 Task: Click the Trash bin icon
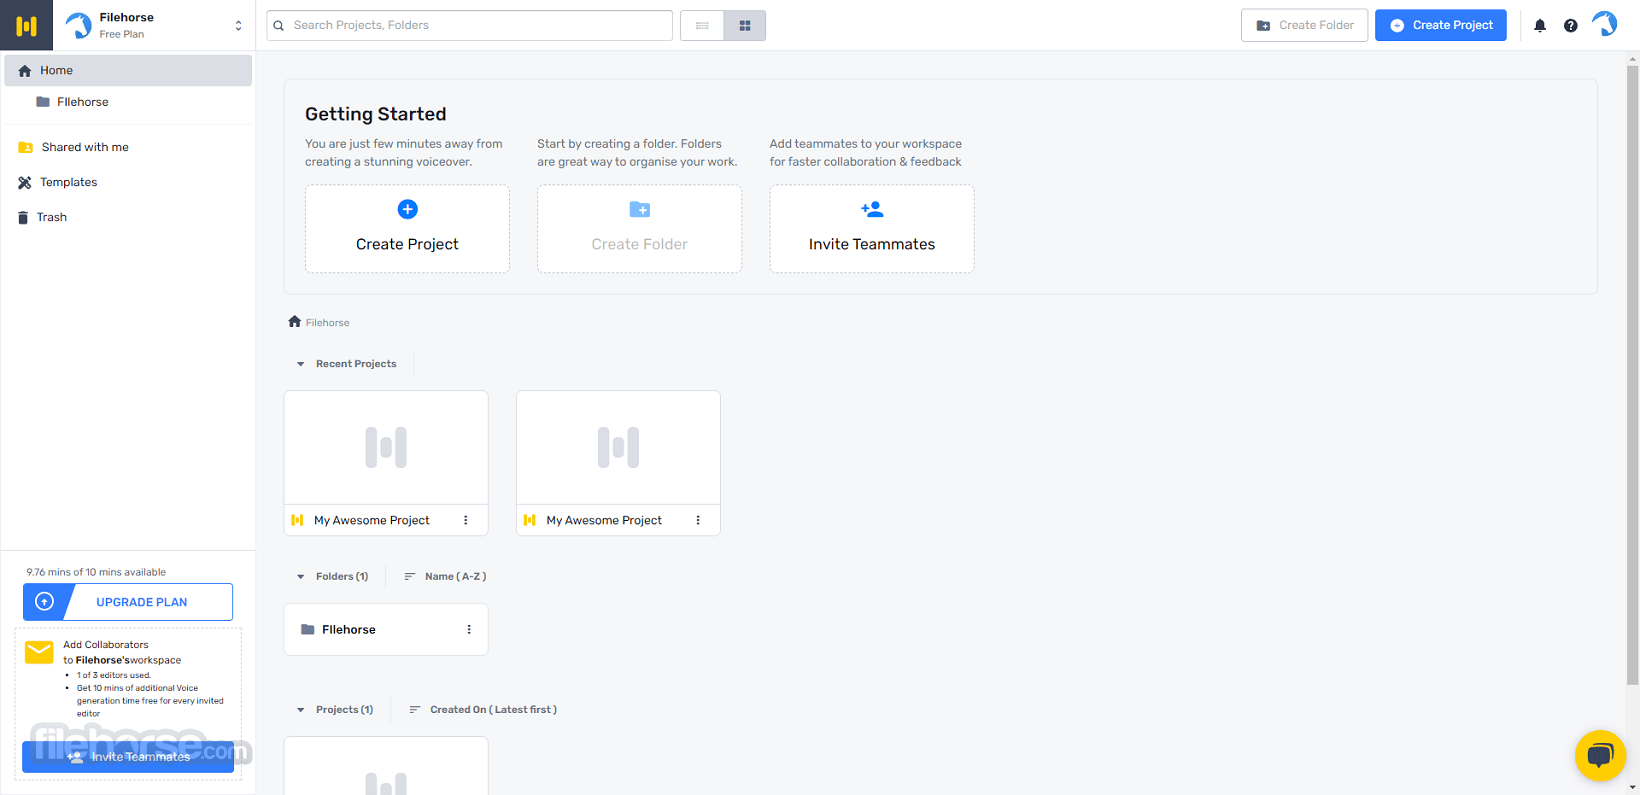coord(23,217)
